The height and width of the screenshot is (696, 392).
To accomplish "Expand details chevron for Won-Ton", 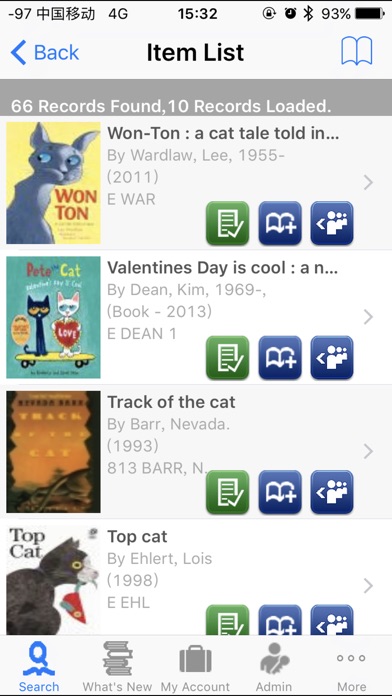I will tap(368, 182).
